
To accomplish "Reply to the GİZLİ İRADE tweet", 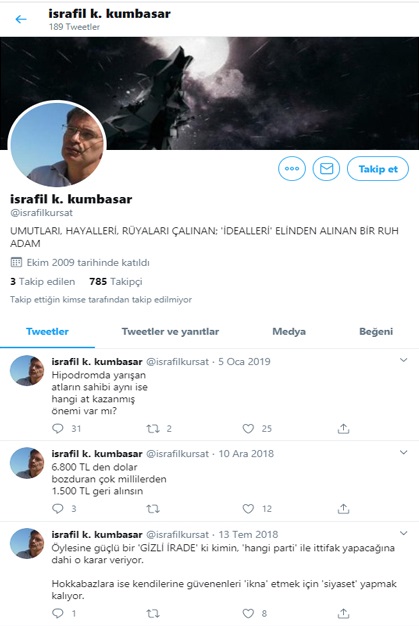I will click(x=58, y=613).
